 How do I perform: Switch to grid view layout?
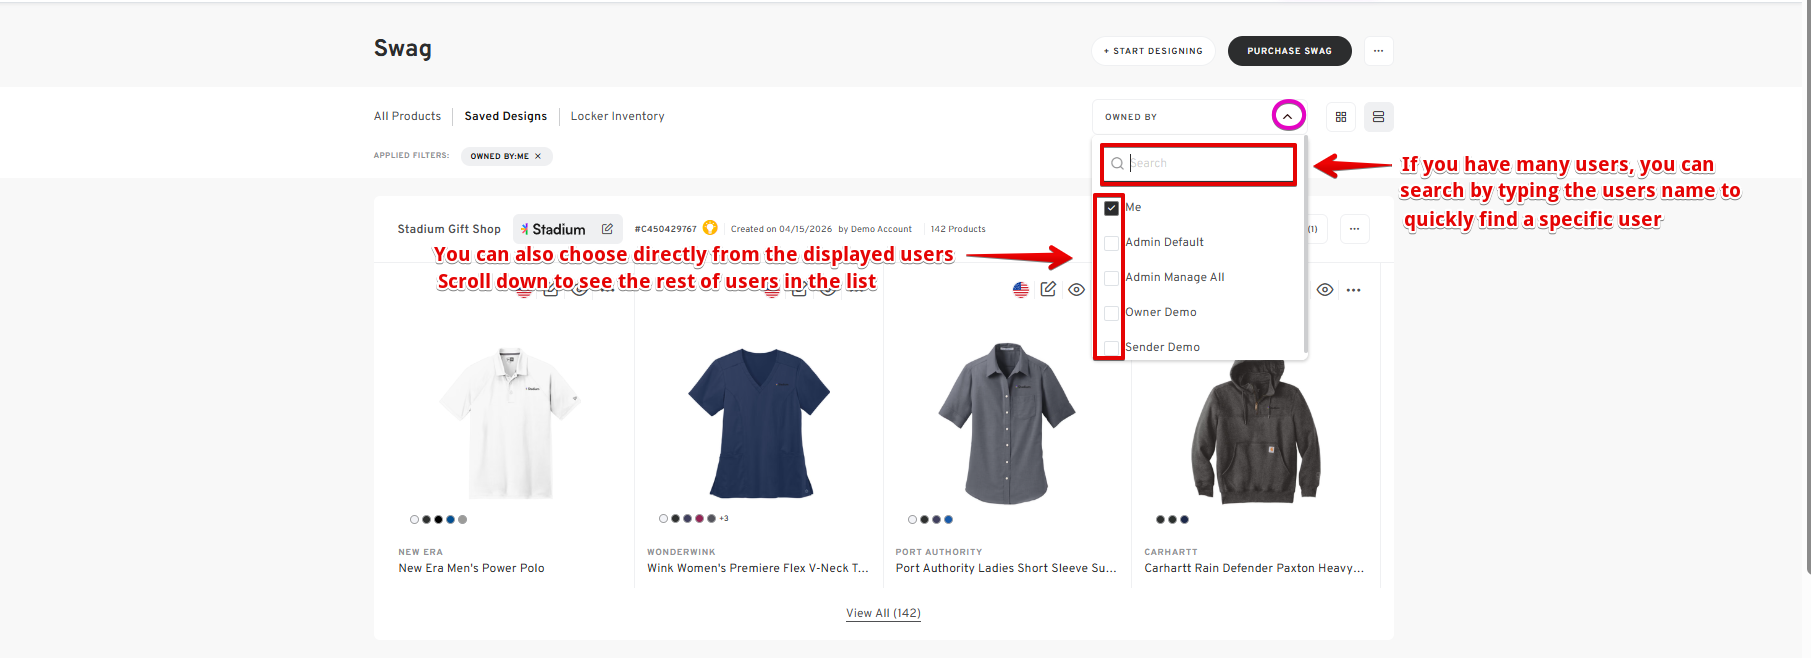click(x=1340, y=117)
